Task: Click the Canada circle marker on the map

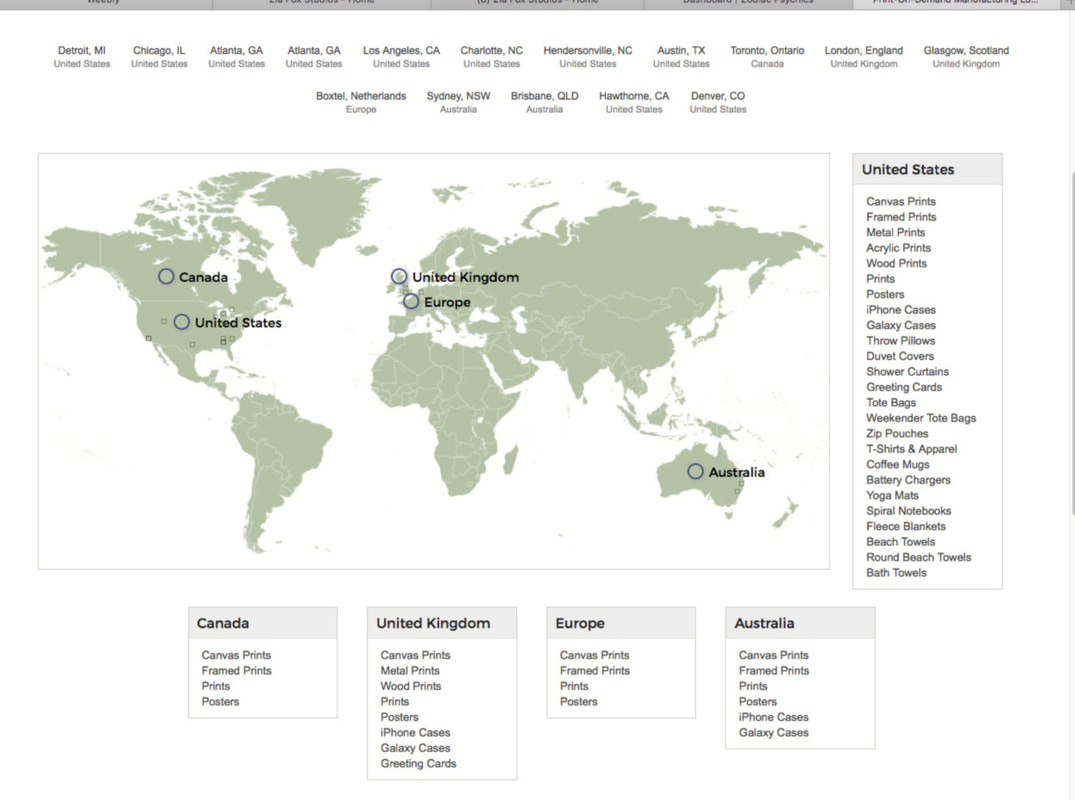Action: (x=166, y=276)
